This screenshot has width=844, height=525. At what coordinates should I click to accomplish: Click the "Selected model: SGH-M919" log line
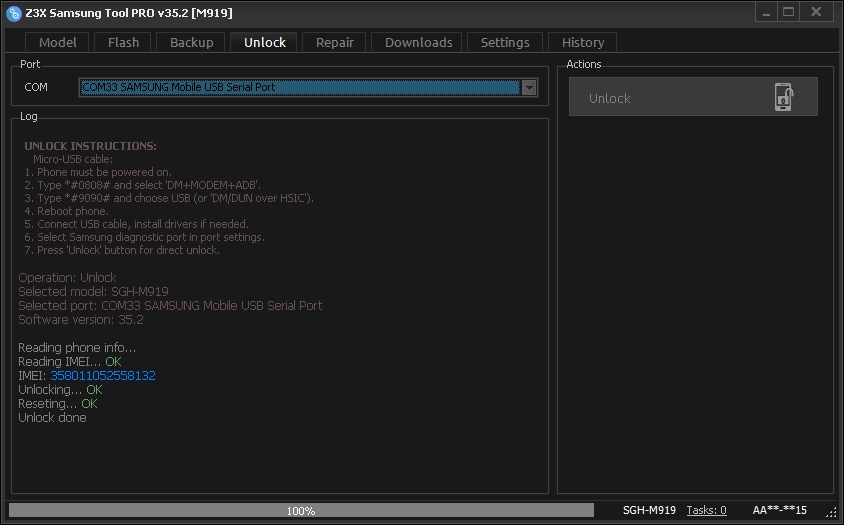(x=93, y=291)
